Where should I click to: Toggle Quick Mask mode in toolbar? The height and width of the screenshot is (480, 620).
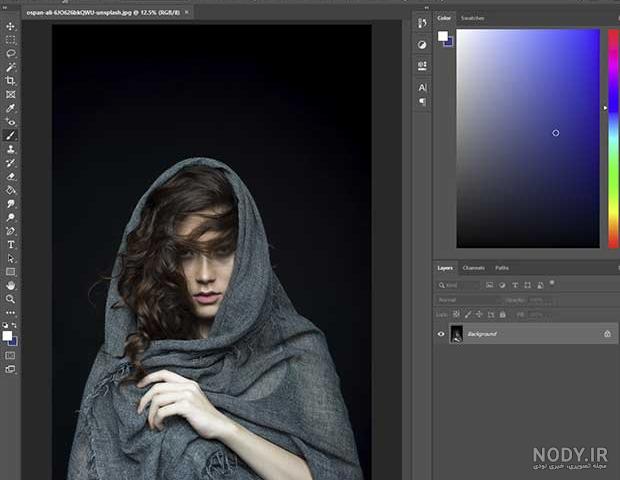(x=11, y=355)
